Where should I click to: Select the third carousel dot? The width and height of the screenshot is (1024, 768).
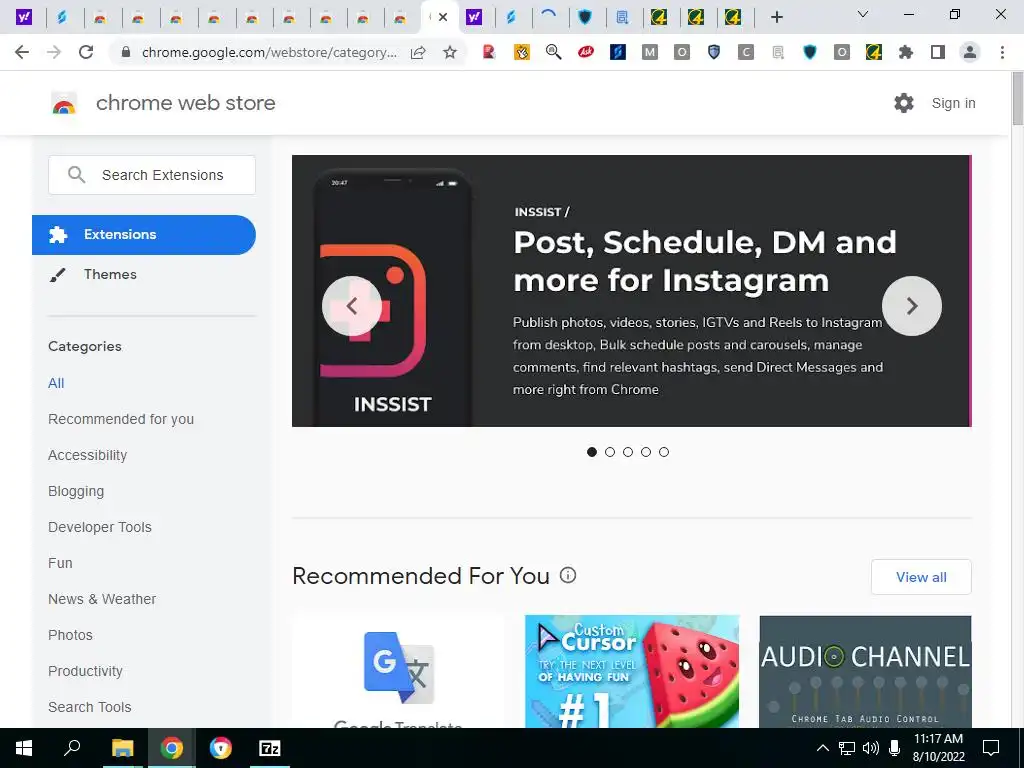(x=628, y=452)
